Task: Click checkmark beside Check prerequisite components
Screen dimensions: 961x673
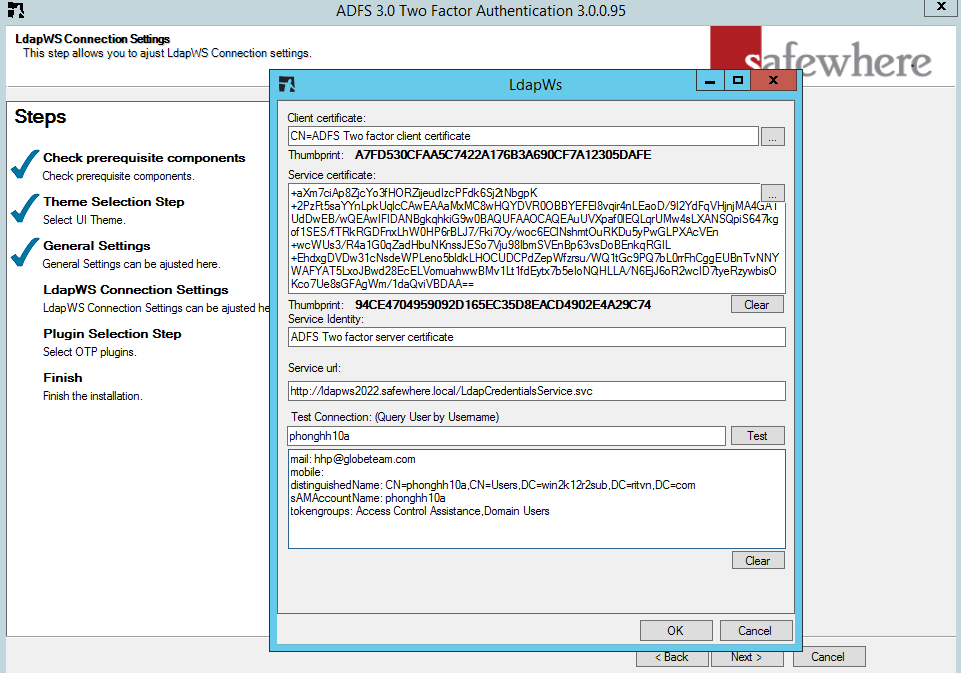Action: [x=25, y=164]
